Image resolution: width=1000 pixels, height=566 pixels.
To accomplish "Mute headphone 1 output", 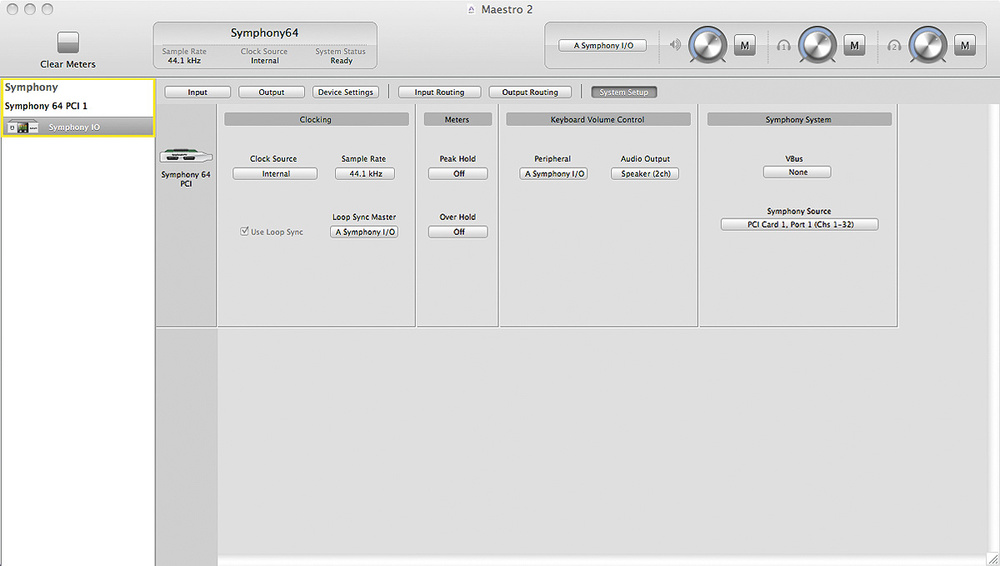I will pos(854,45).
